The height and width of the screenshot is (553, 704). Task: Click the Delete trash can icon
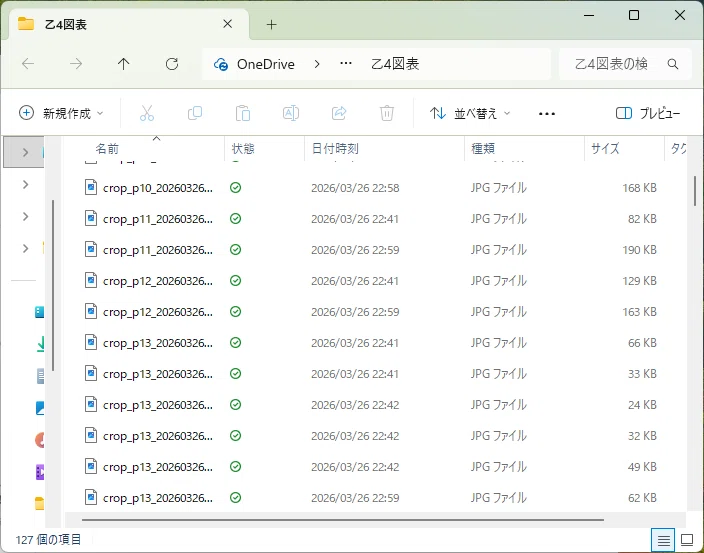[387, 113]
